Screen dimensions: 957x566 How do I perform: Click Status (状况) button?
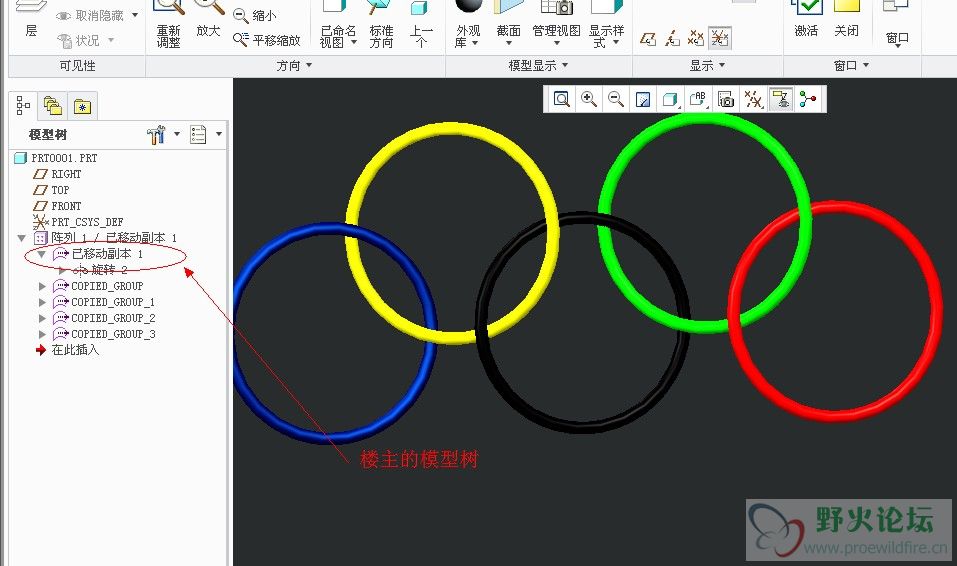click(85, 40)
